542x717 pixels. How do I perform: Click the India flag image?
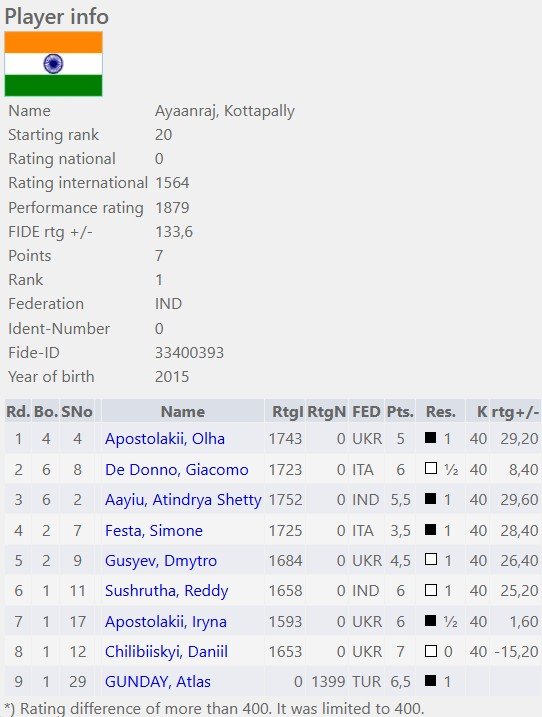pos(54,64)
